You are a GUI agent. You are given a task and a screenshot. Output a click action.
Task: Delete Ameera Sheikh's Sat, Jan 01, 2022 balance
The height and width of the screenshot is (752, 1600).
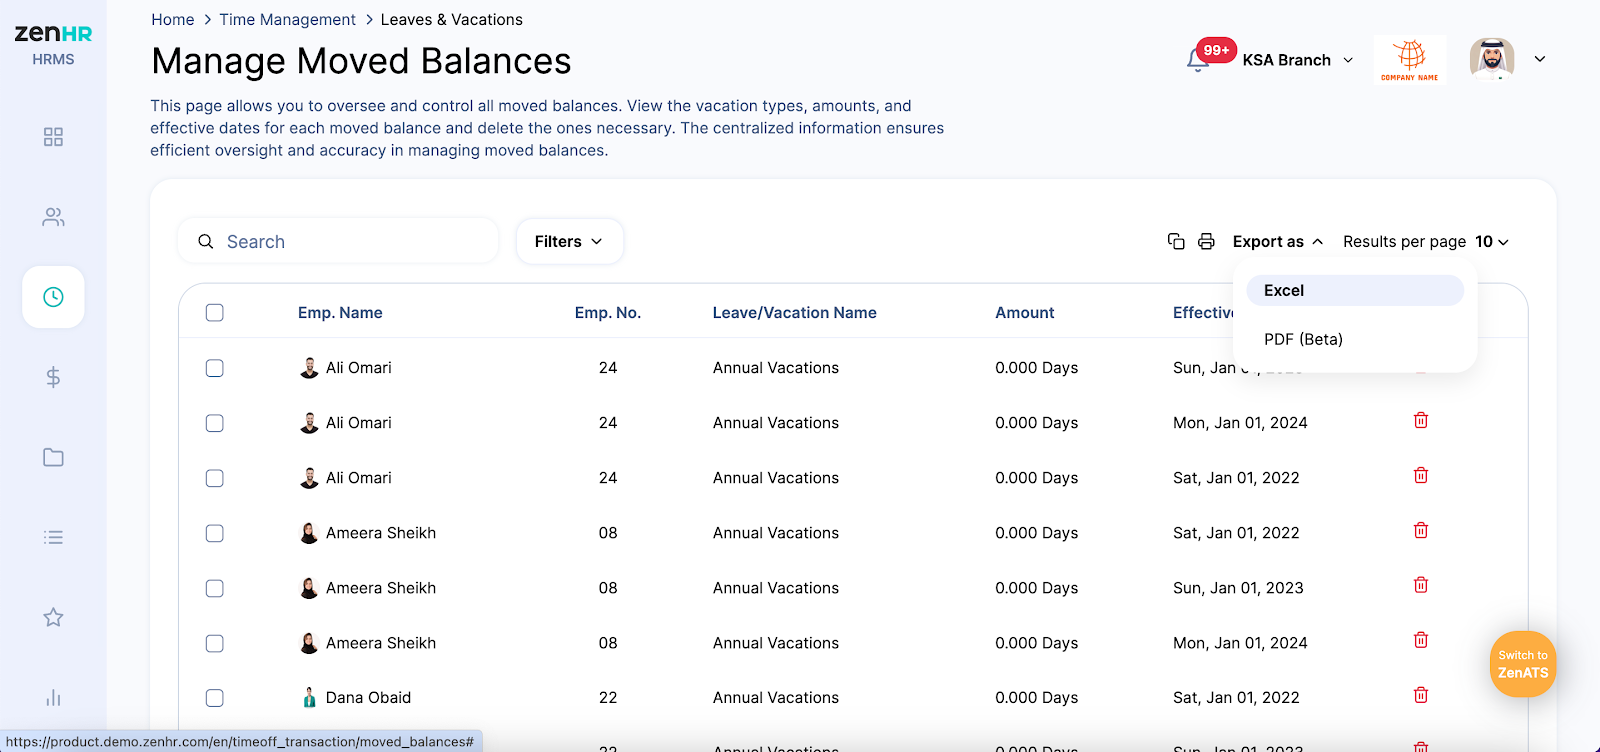point(1421,530)
